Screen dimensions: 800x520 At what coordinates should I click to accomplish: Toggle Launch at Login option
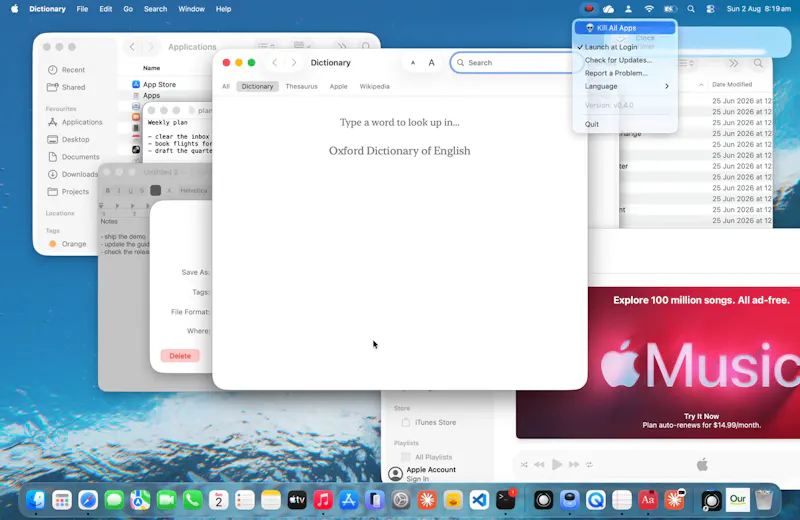[x=625, y=47]
